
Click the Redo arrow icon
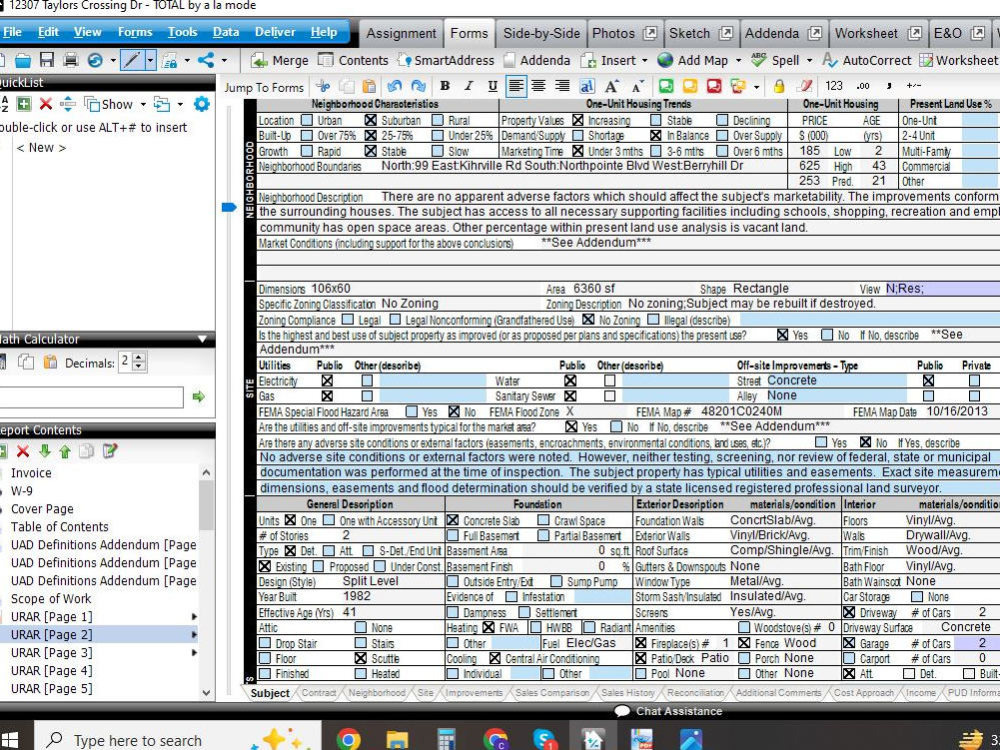coord(418,86)
